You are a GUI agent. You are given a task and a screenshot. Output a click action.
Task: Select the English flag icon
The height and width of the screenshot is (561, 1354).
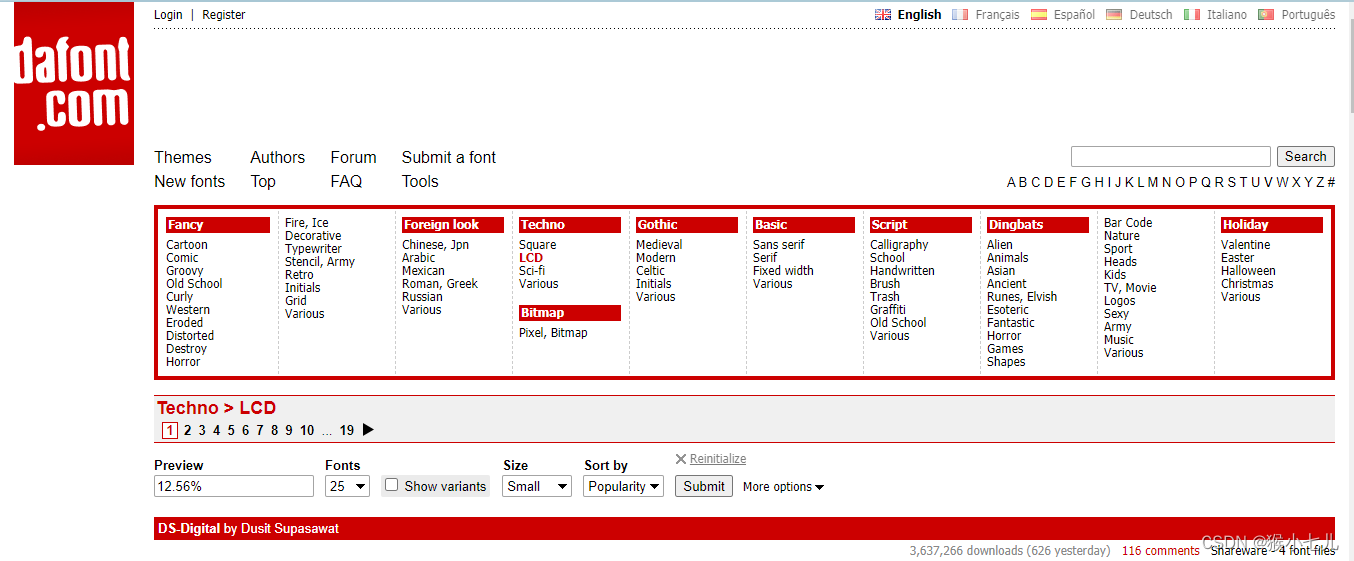(x=883, y=15)
